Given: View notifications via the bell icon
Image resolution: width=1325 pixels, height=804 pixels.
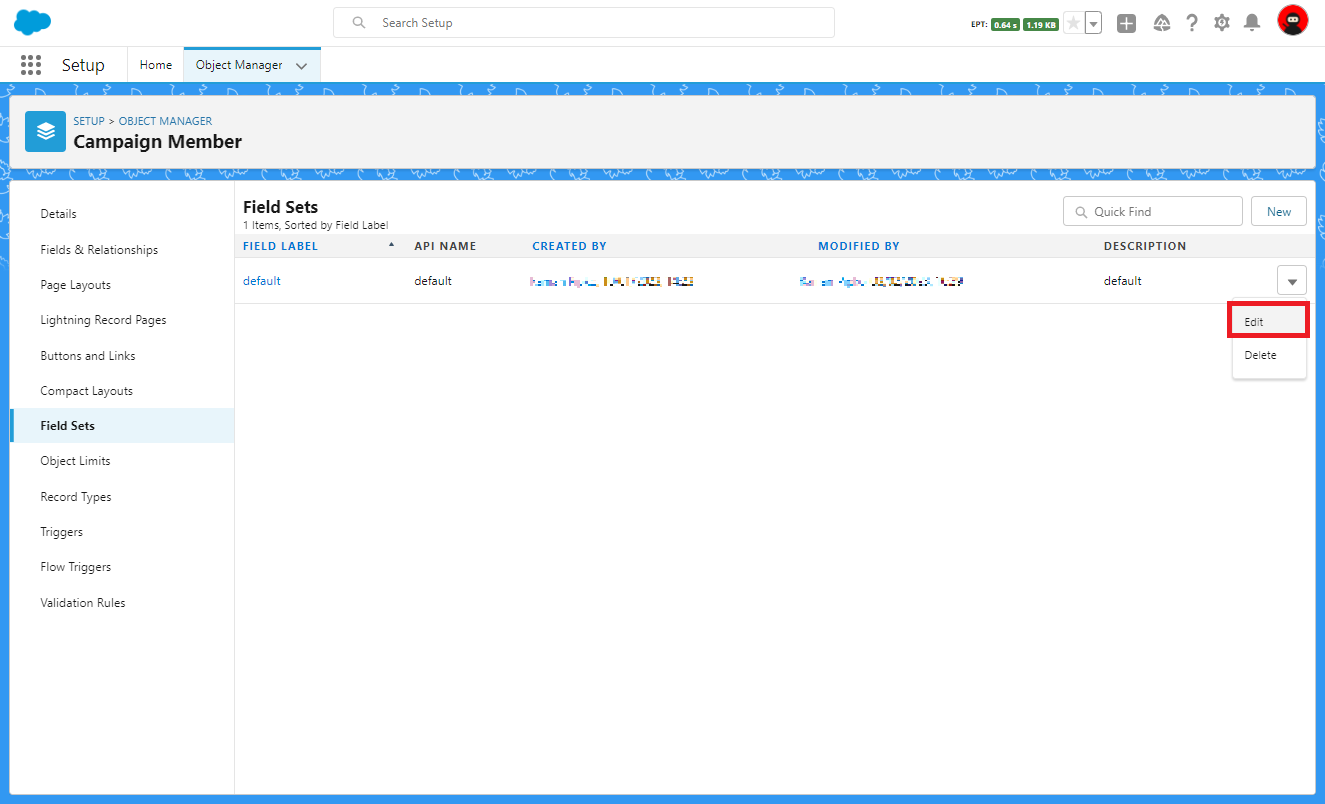Looking at the screenshot, I should tap(1251, 21).
